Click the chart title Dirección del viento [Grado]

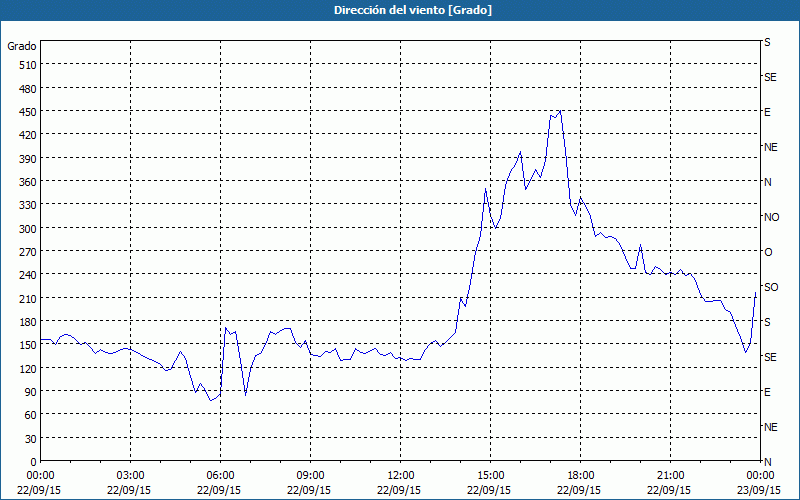413,10
